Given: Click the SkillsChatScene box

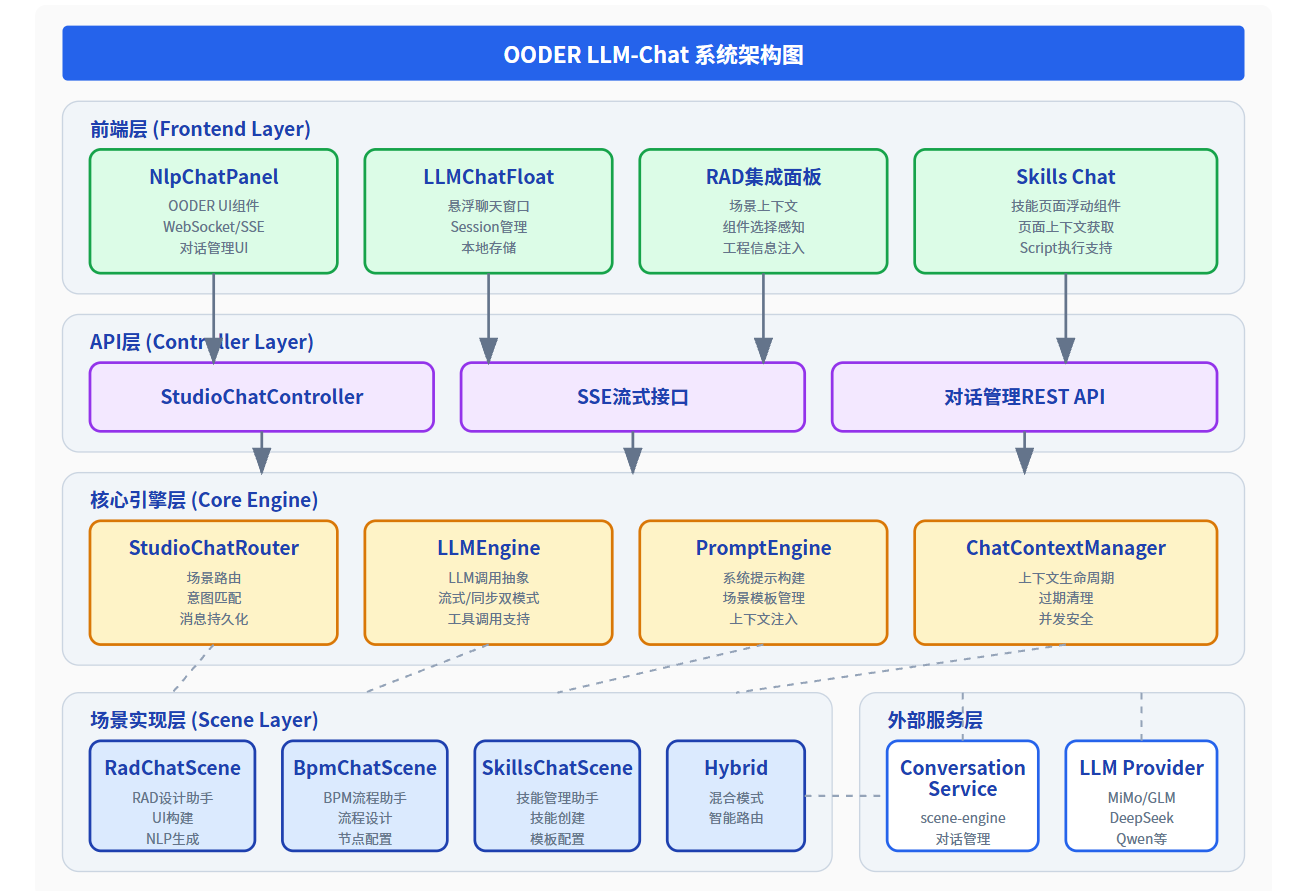Looking at the screenshot, I should click(557, 796).
